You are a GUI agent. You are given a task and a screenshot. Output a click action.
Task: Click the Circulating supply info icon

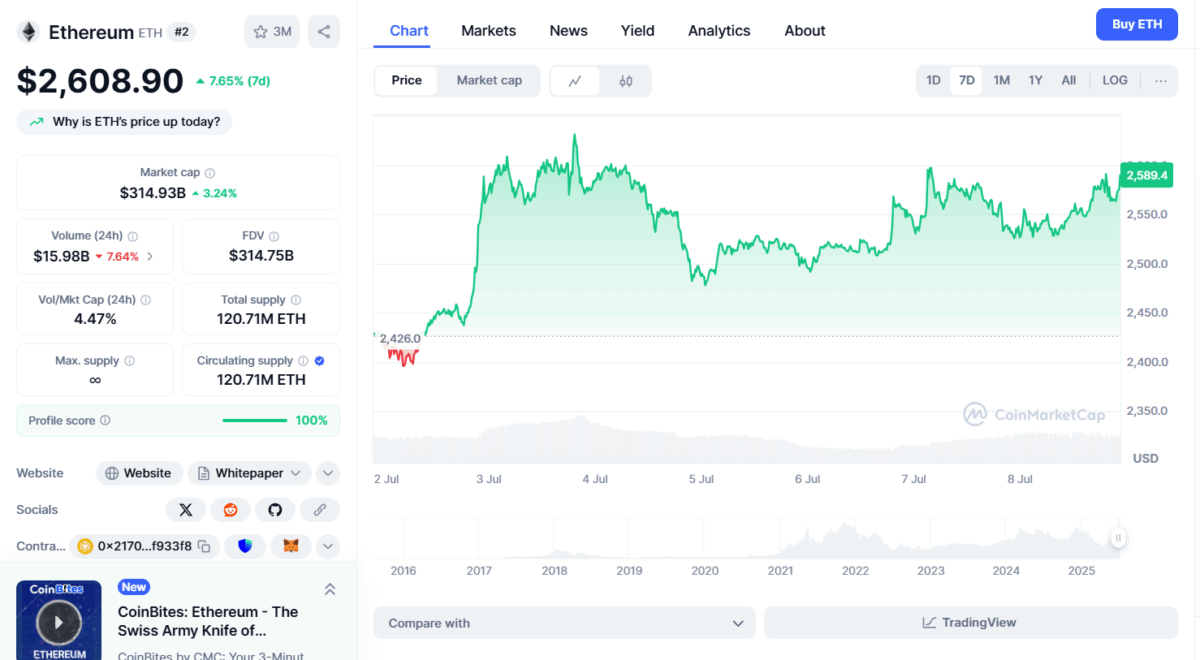(303, 361)
